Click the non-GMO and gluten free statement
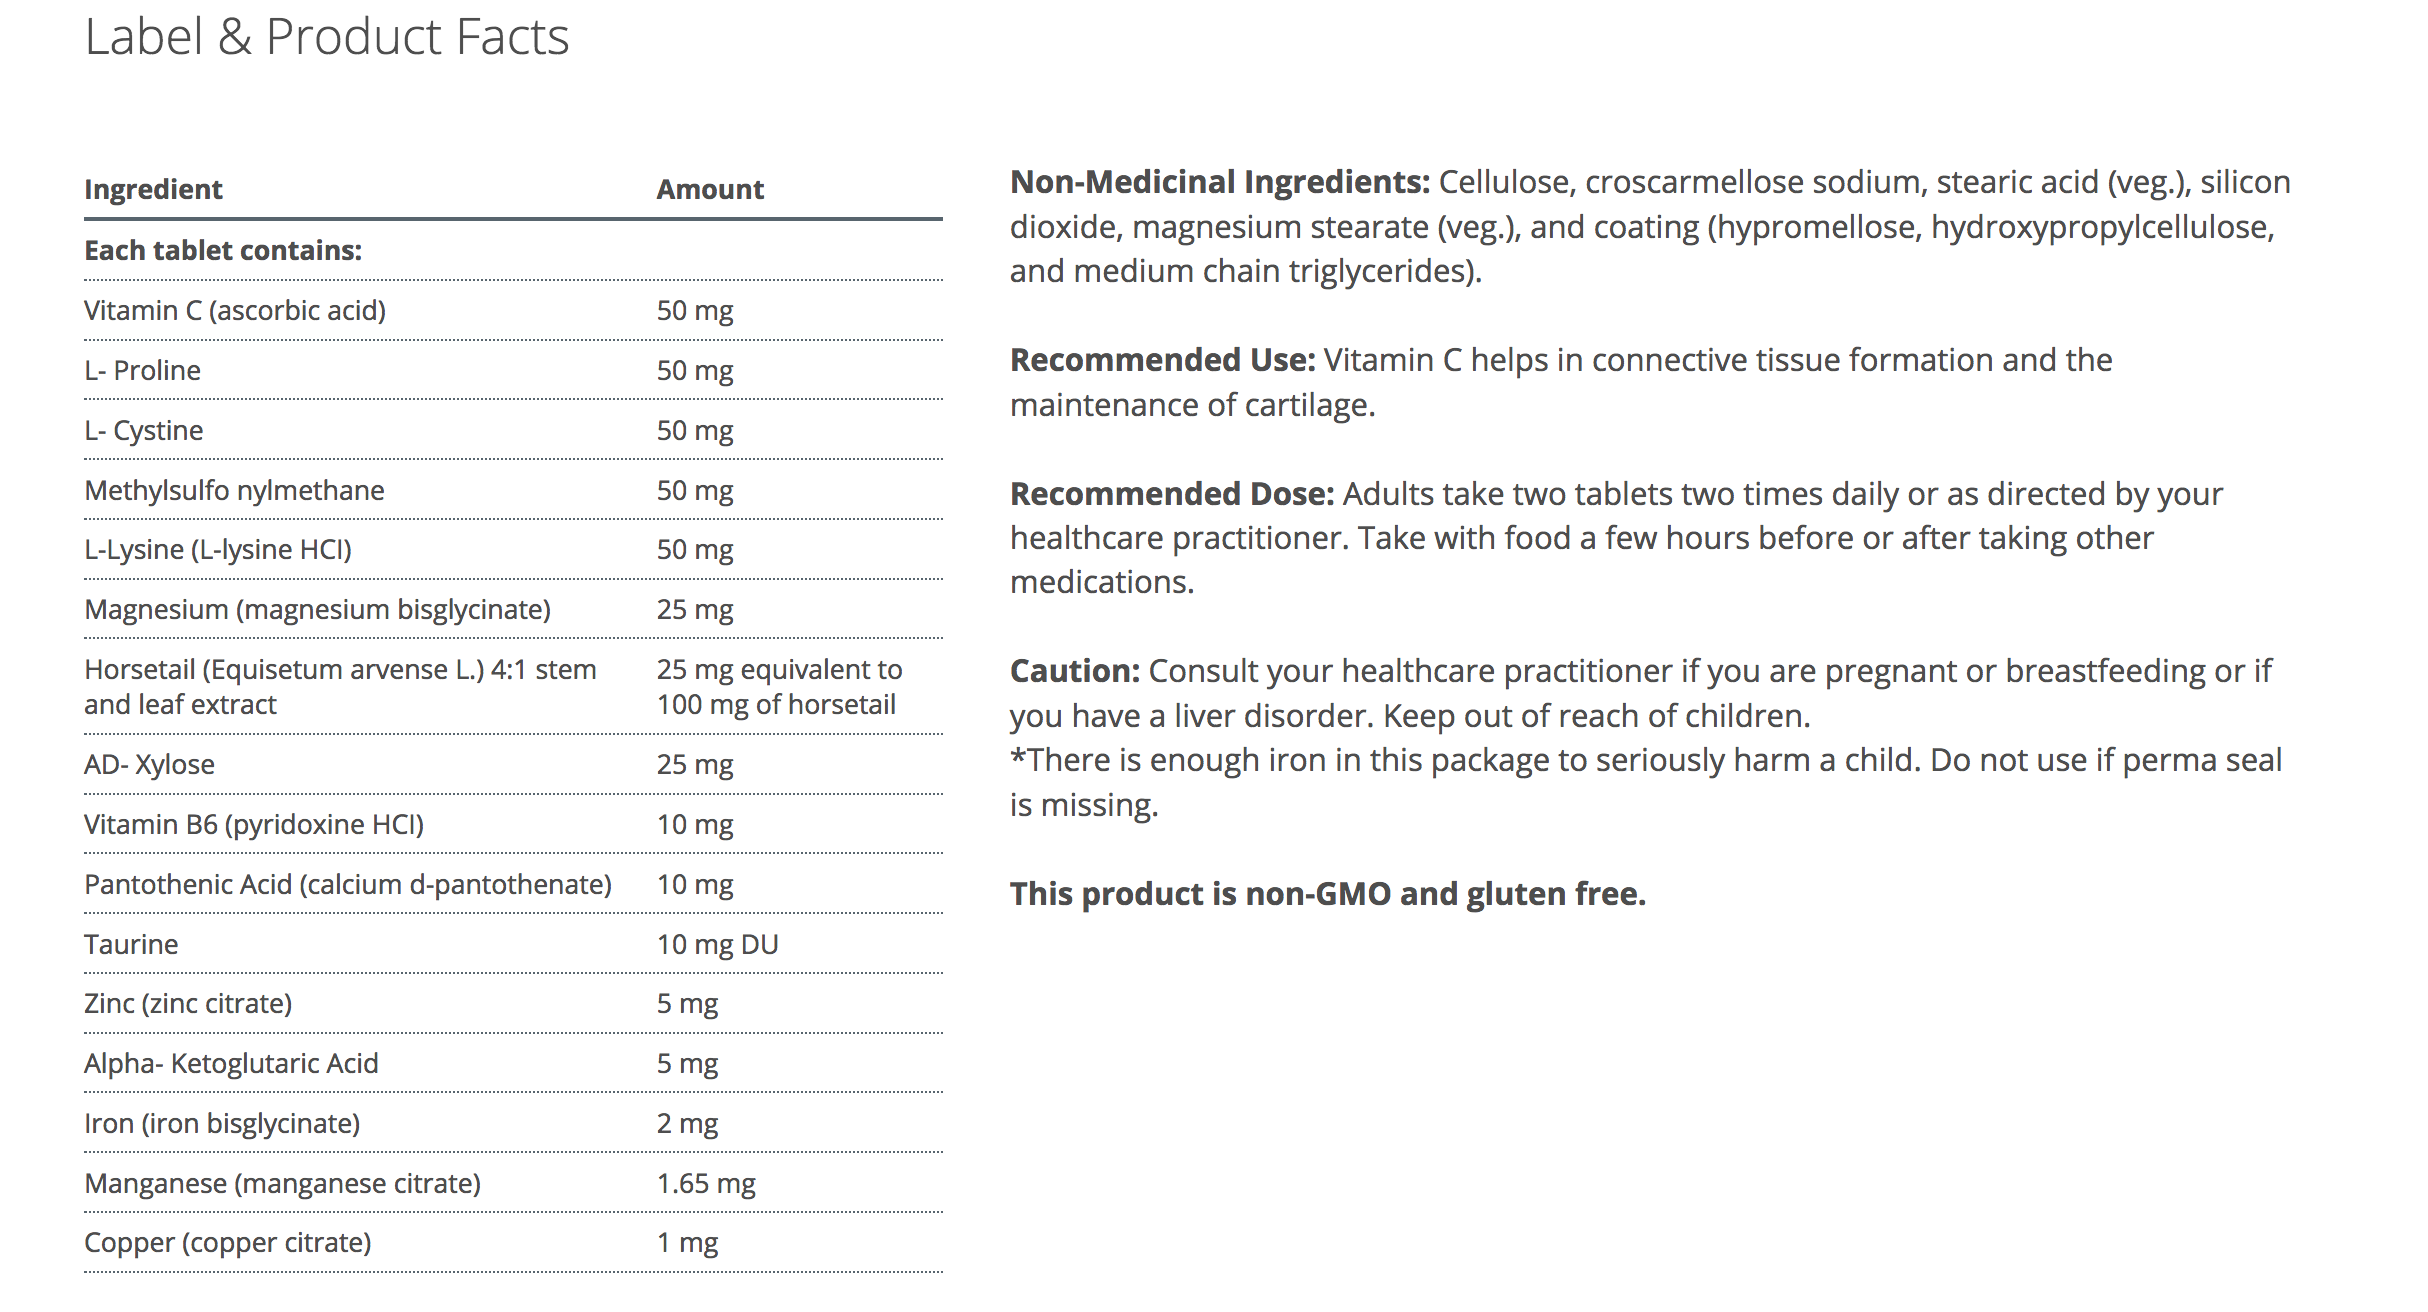Viewport: 2428px width, 1312px height. (1327, 894)
